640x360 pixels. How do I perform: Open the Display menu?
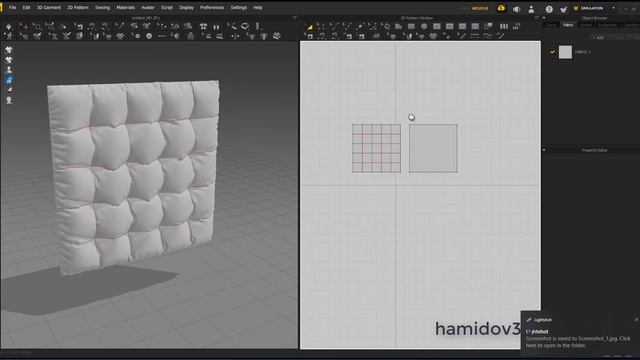click(187, 8)
